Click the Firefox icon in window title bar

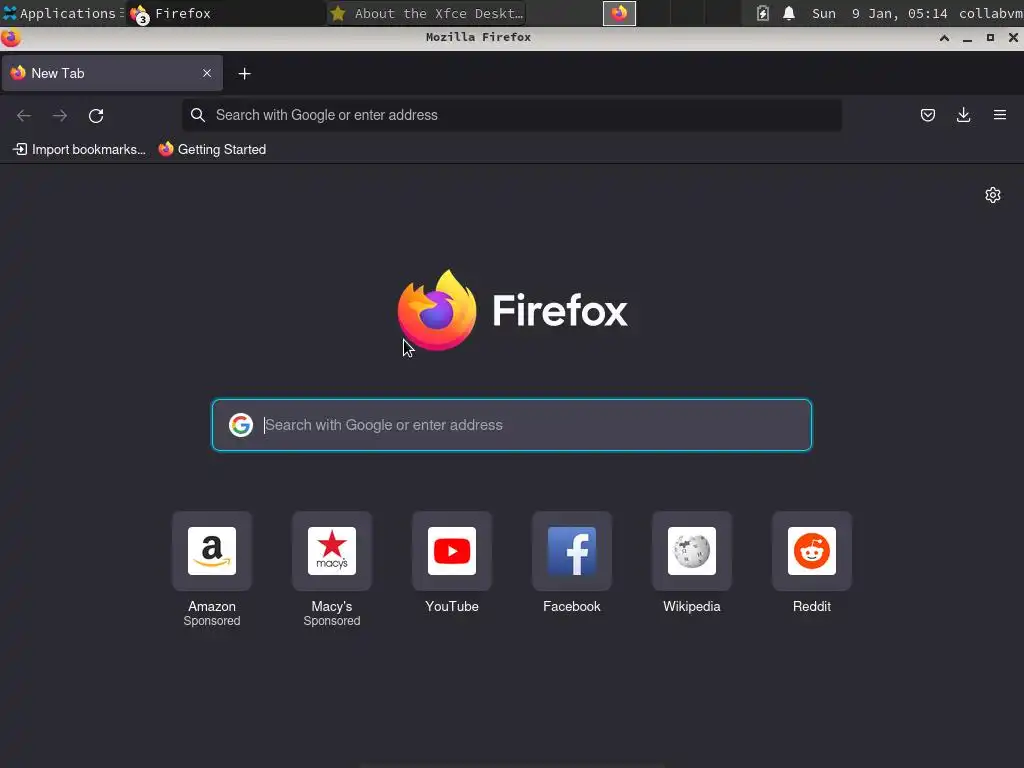10,38
